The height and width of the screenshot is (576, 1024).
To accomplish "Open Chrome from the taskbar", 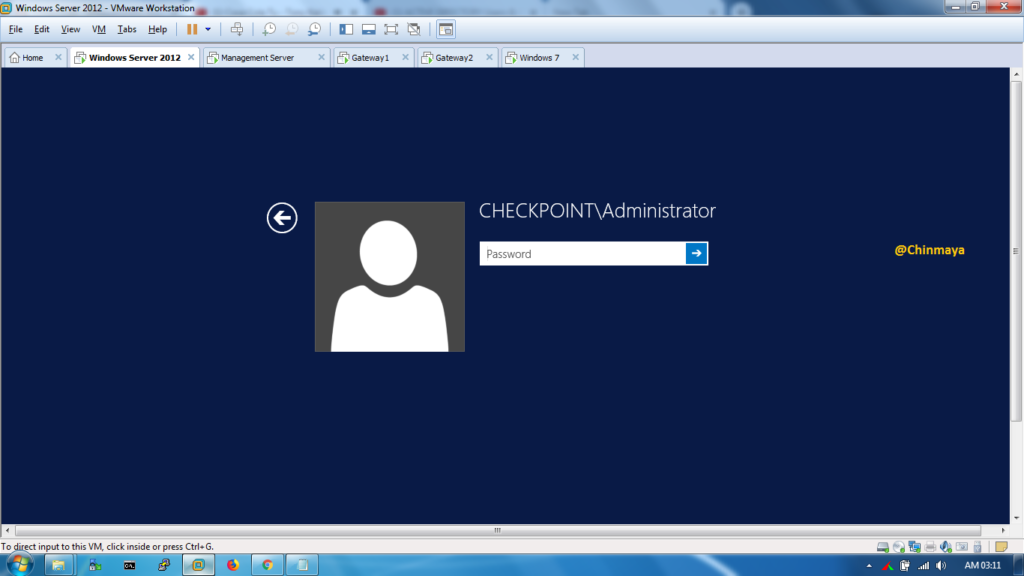I will click(267, 565).
